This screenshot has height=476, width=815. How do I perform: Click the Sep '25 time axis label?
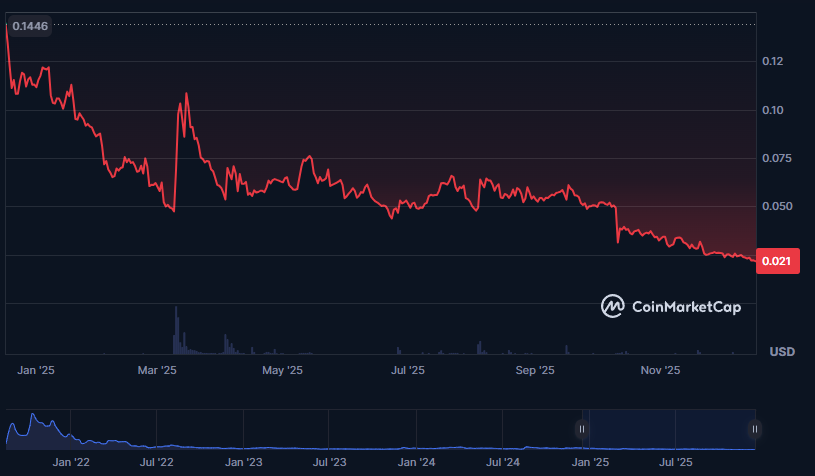coord(535,371)
